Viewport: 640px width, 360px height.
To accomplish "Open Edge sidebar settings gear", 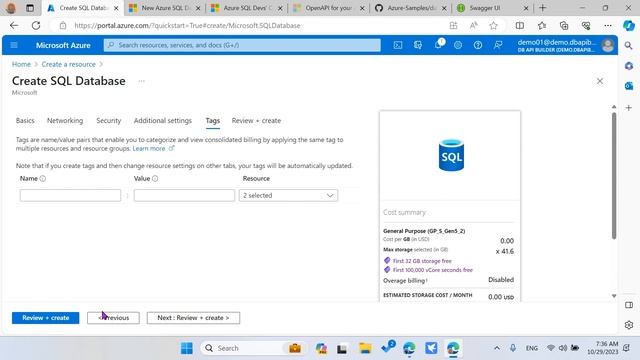I will click(x=629, y=325).
